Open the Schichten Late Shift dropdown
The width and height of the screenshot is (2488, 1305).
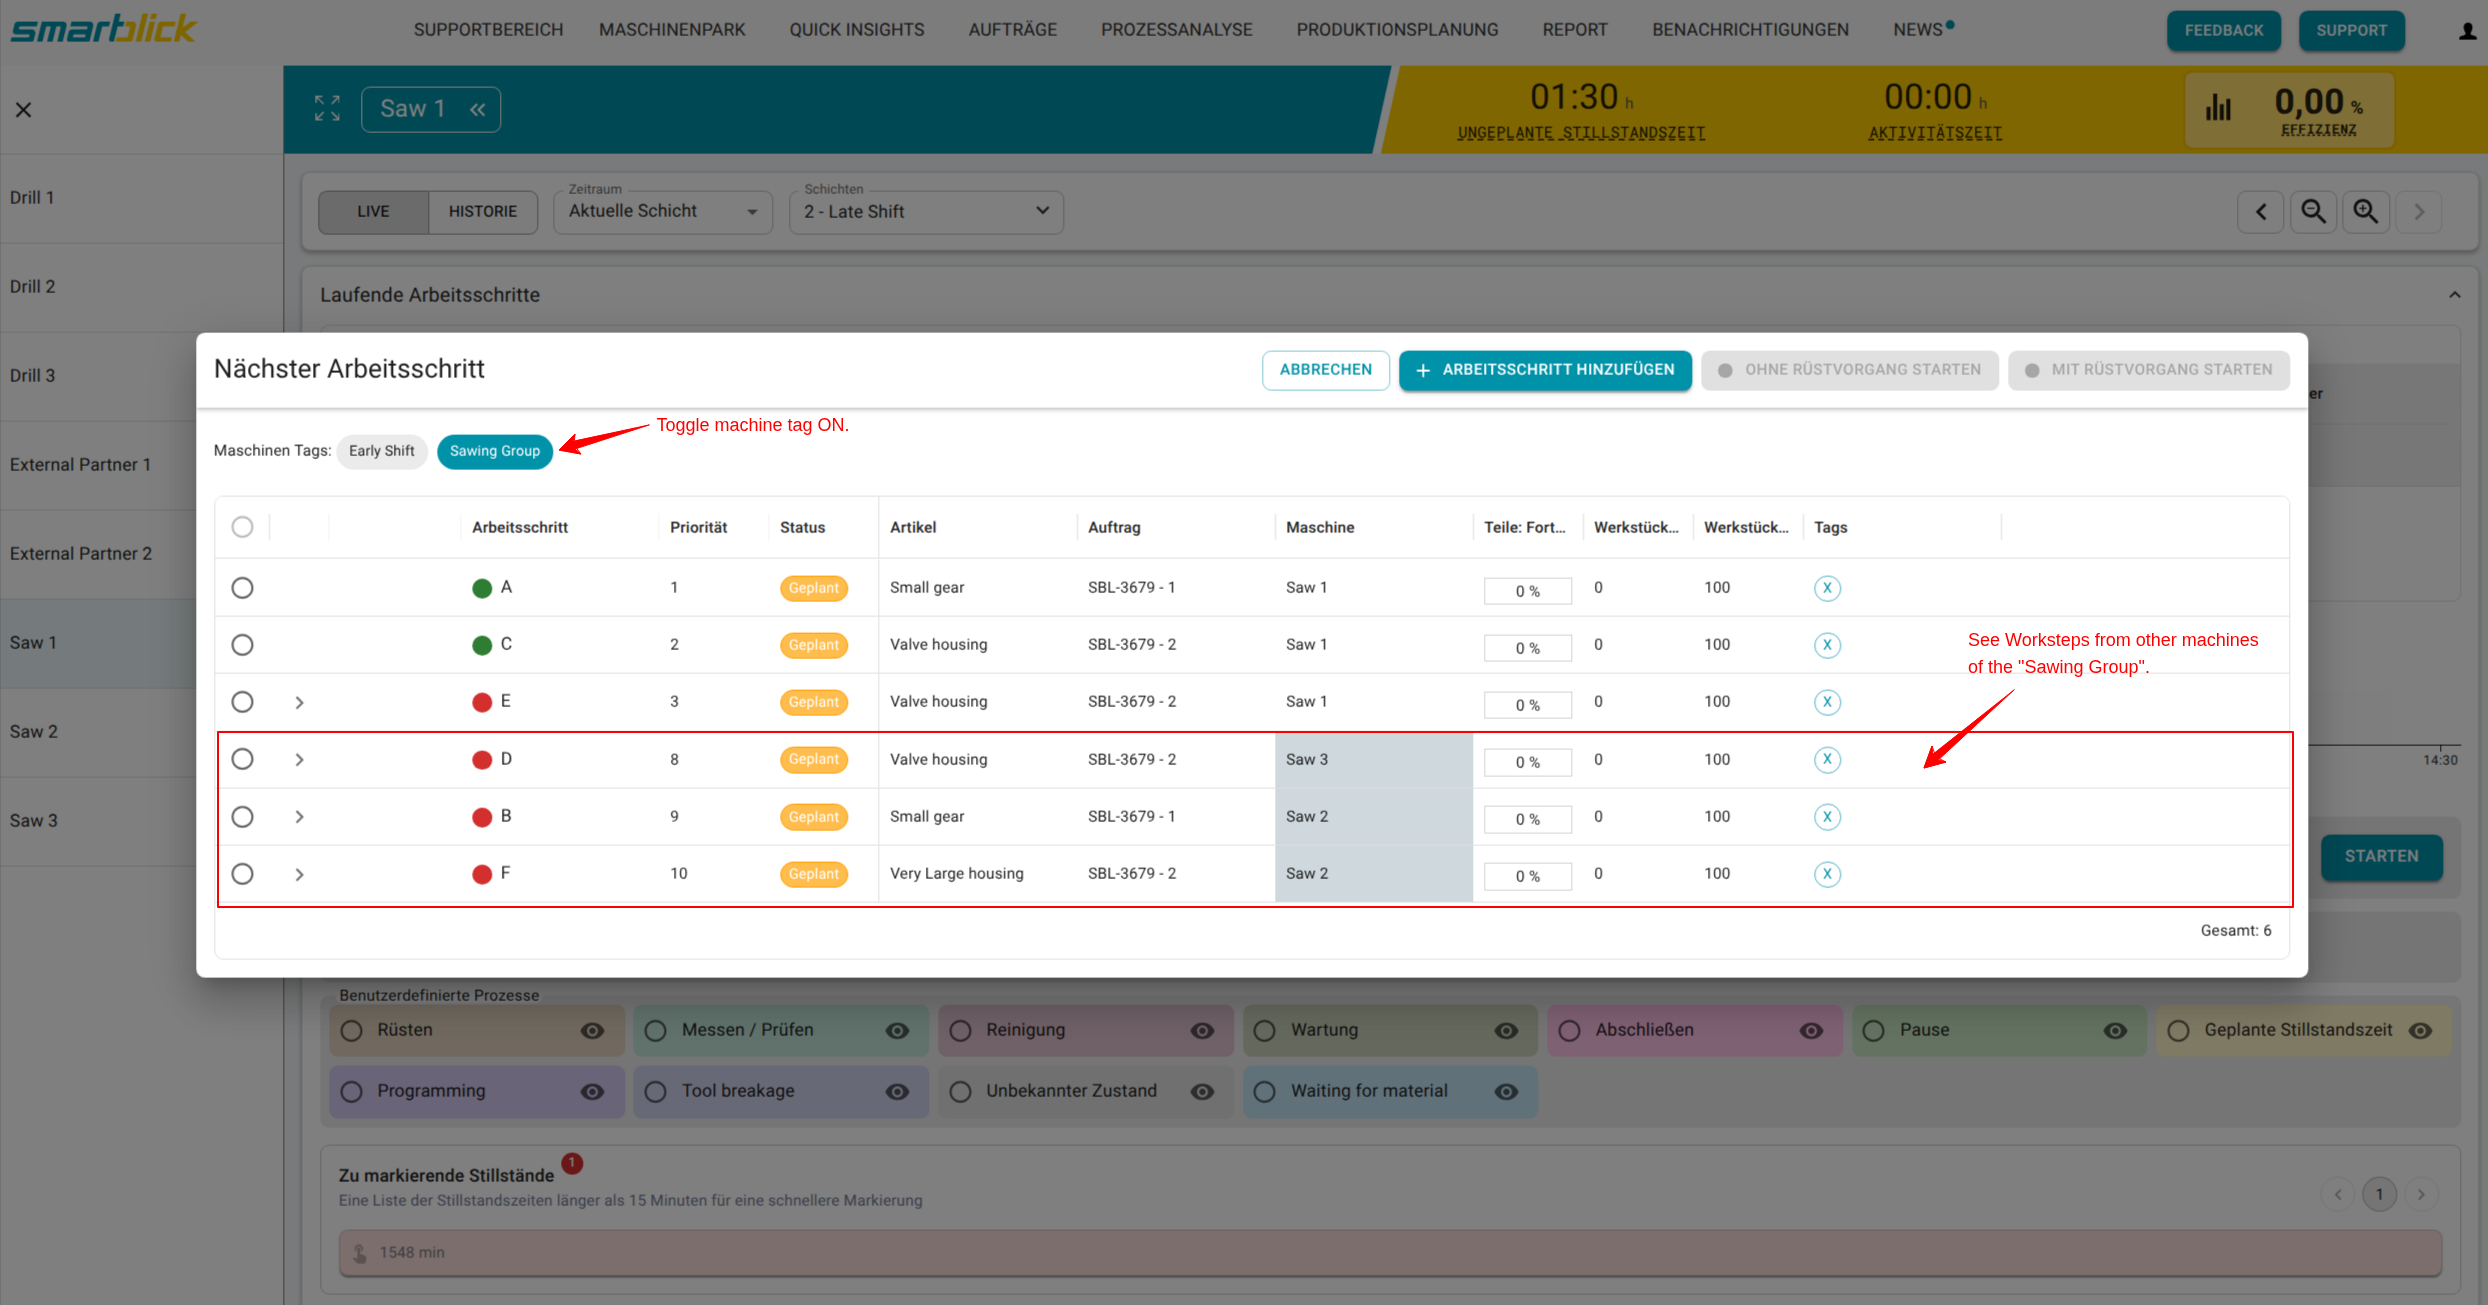click(925, 212)
